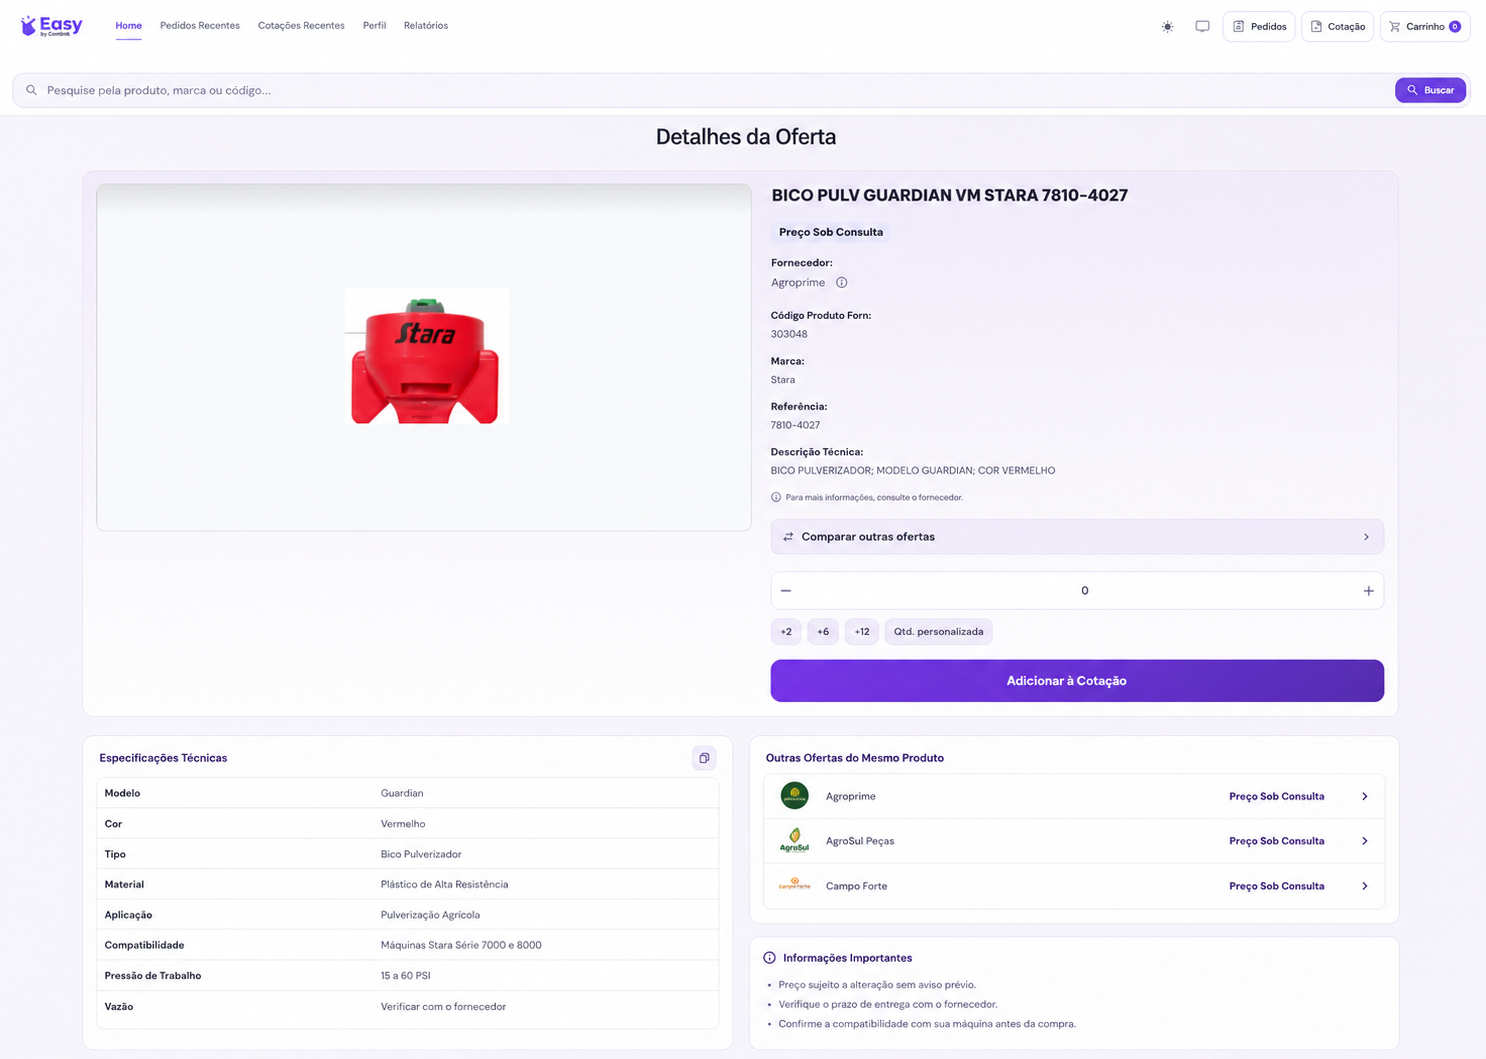Click Adicionar à Cotação button

[x=1077, y=681]
